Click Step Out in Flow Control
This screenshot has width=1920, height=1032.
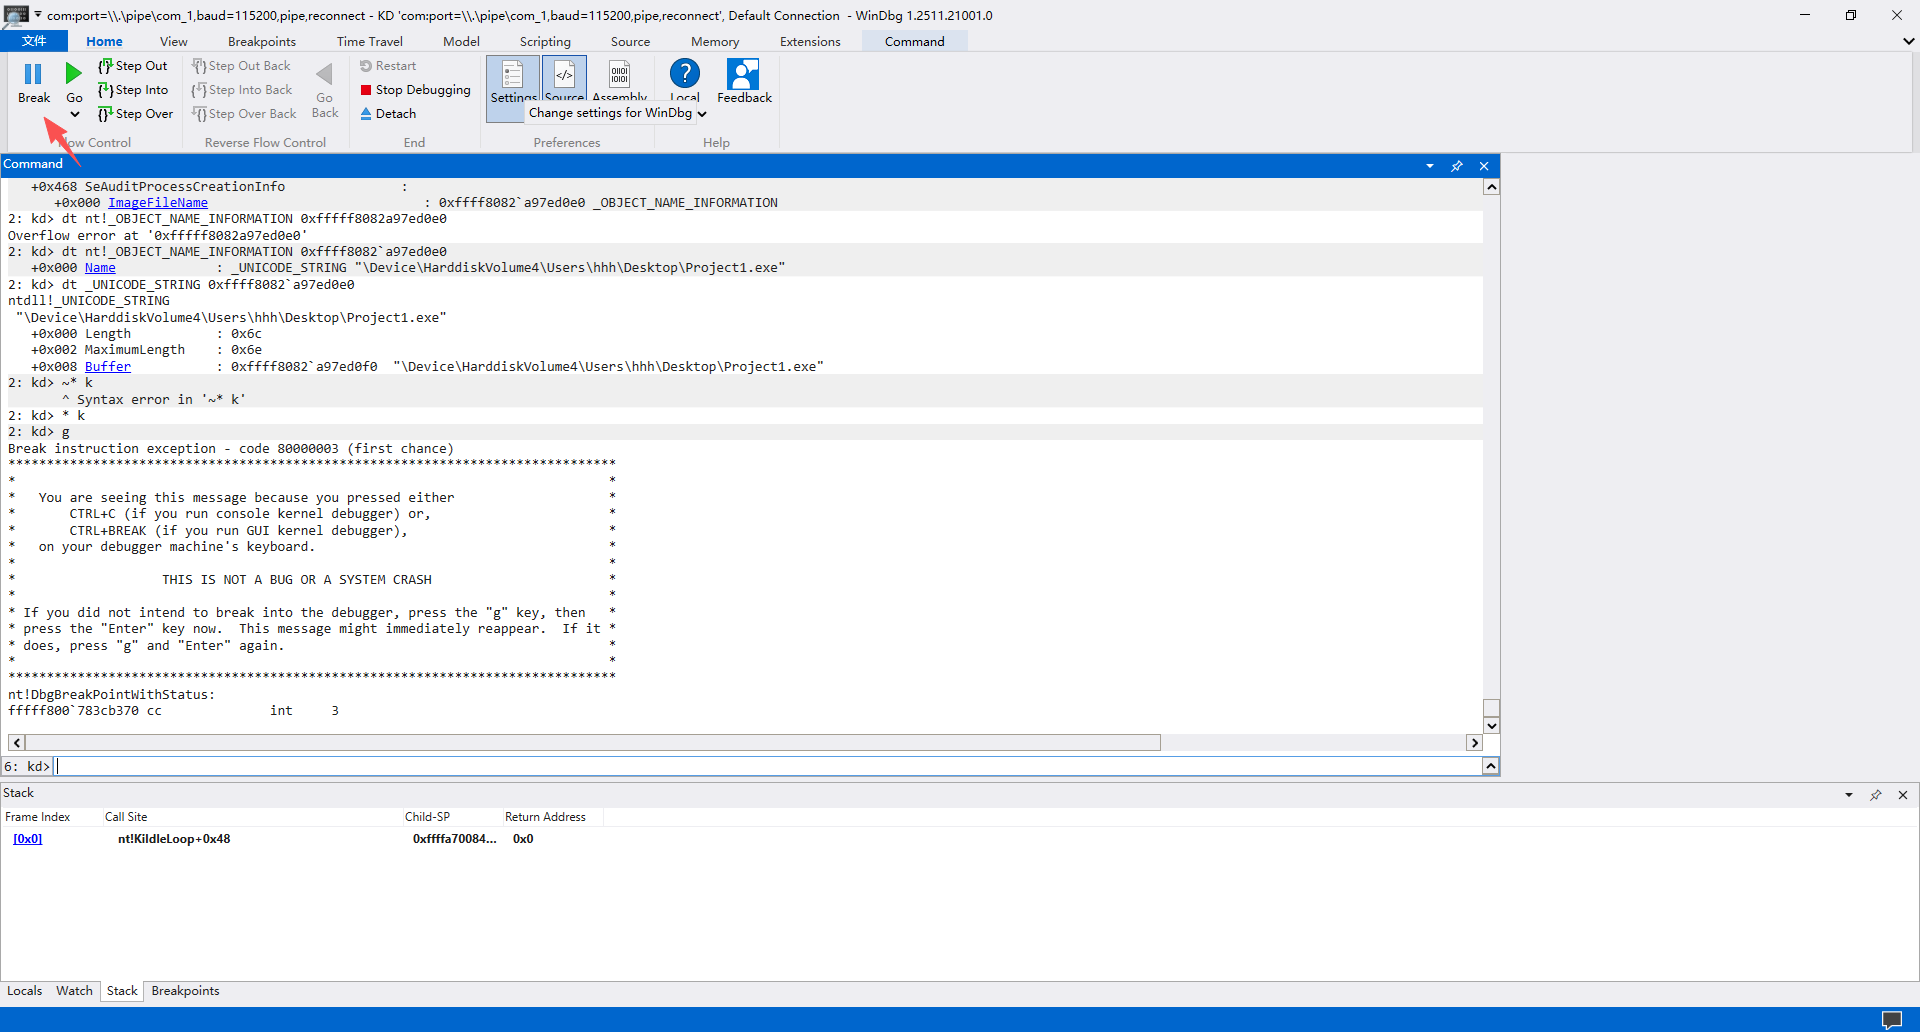[x=133, y=66]
